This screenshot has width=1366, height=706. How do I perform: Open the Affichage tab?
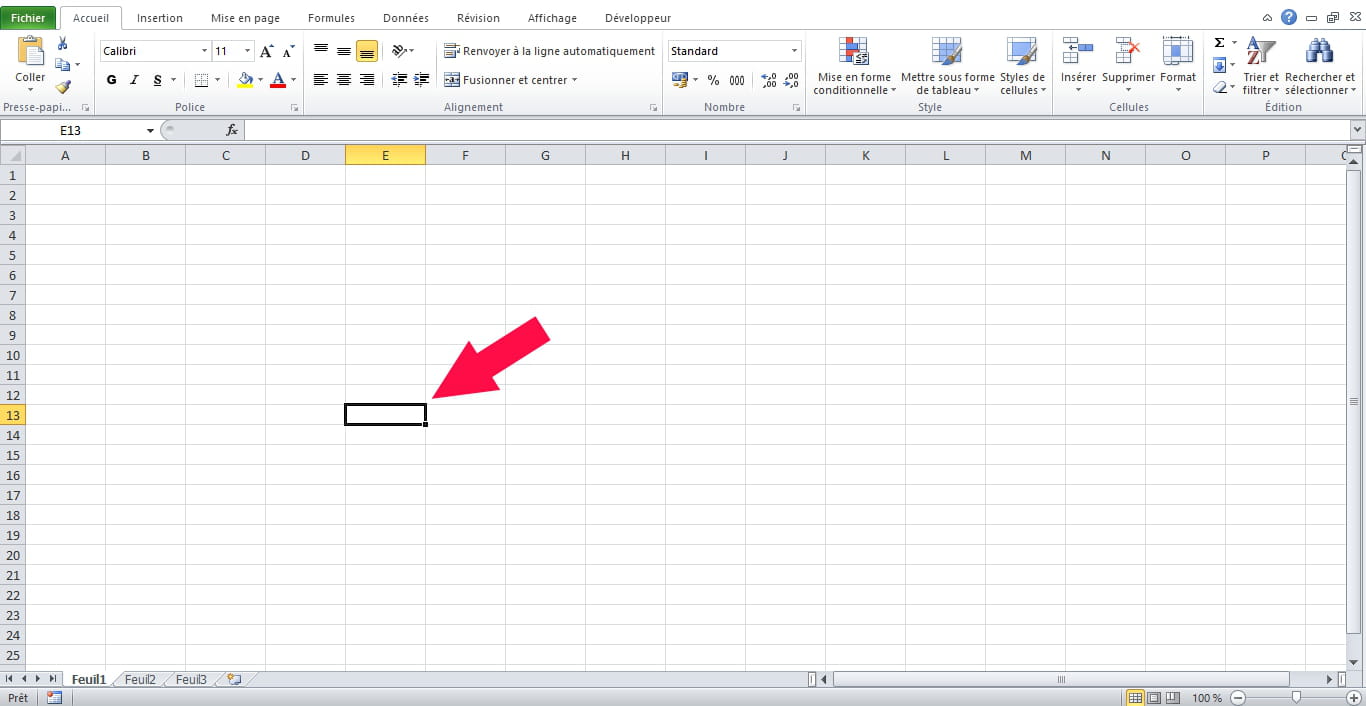pyautogui.click(x=552, y=18)
